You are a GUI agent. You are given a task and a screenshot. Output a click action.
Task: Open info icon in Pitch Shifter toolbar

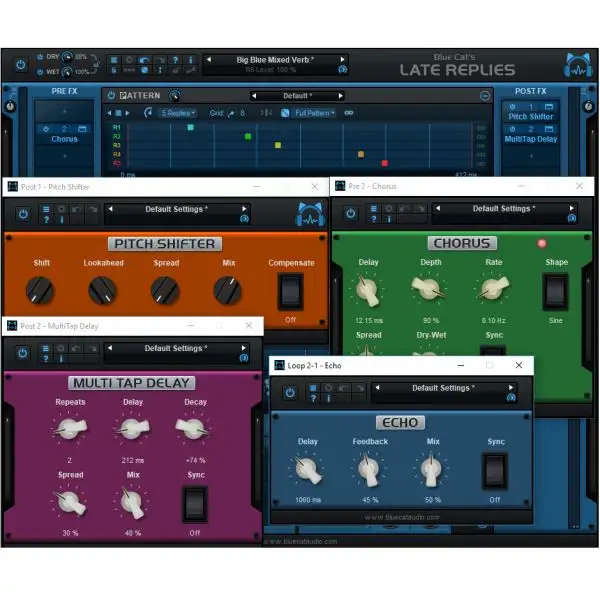[x=62, y=220]
